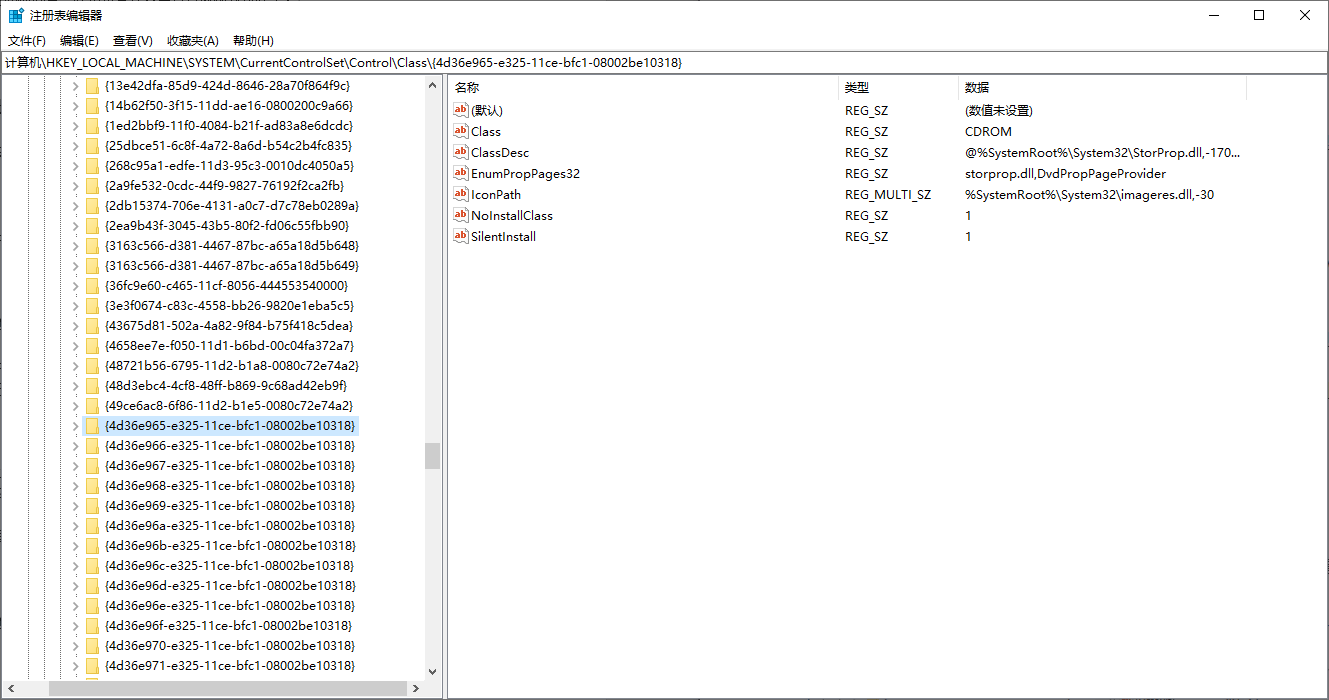
Task: Open the 文件(F) menu
Action: click(x=27, y=41)
